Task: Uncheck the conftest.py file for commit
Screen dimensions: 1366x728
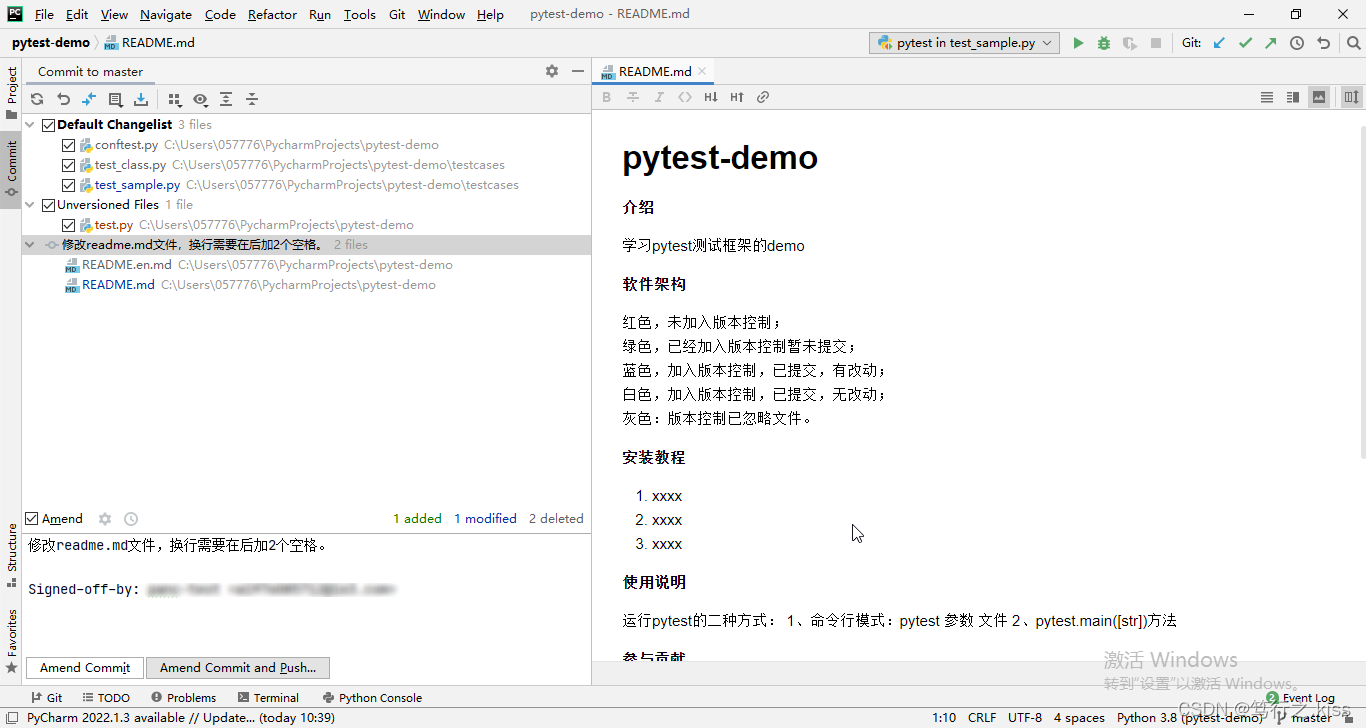Action: (x=68, y=144)
